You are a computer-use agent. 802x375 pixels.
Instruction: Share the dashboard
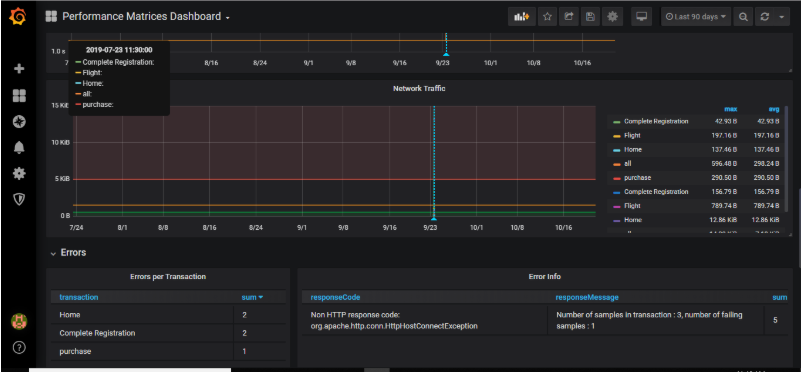[568, 16]
